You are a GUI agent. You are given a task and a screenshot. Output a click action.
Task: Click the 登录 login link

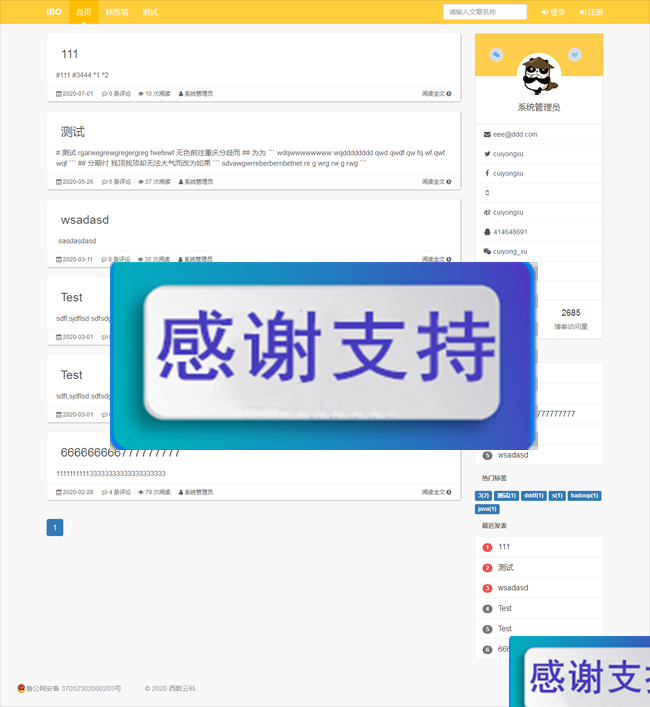(x=553, y=12)
